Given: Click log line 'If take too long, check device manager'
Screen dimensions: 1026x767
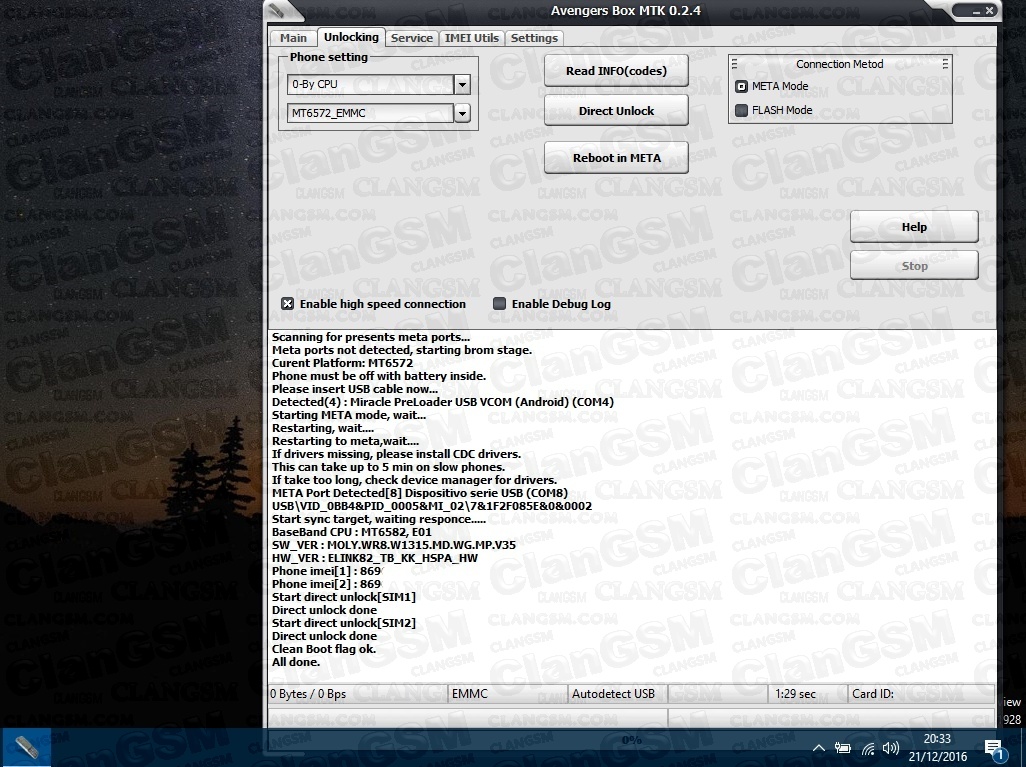Looking at the screenshot, I should point(414,480).
